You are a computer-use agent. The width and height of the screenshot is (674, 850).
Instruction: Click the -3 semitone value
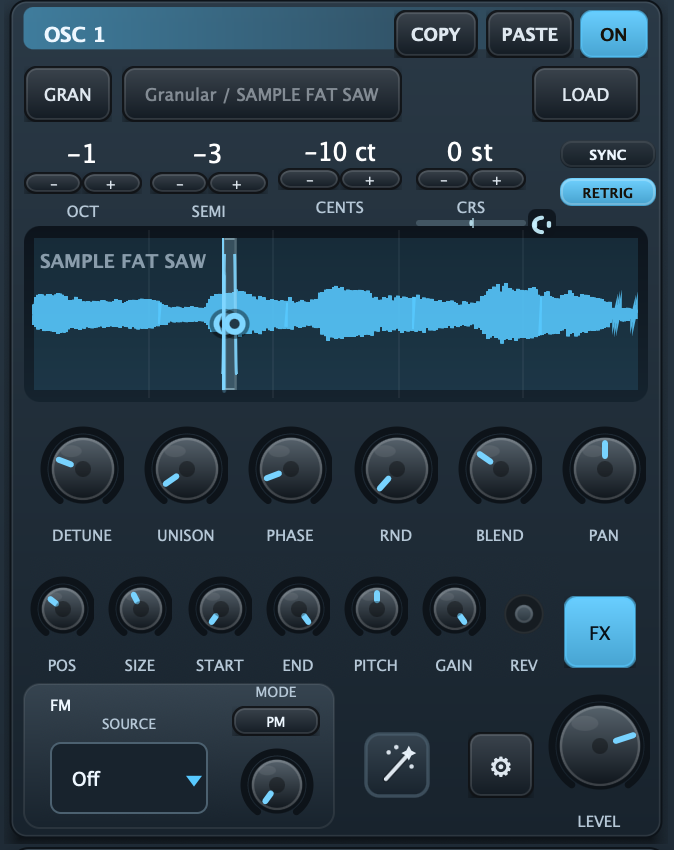point(208,154)
